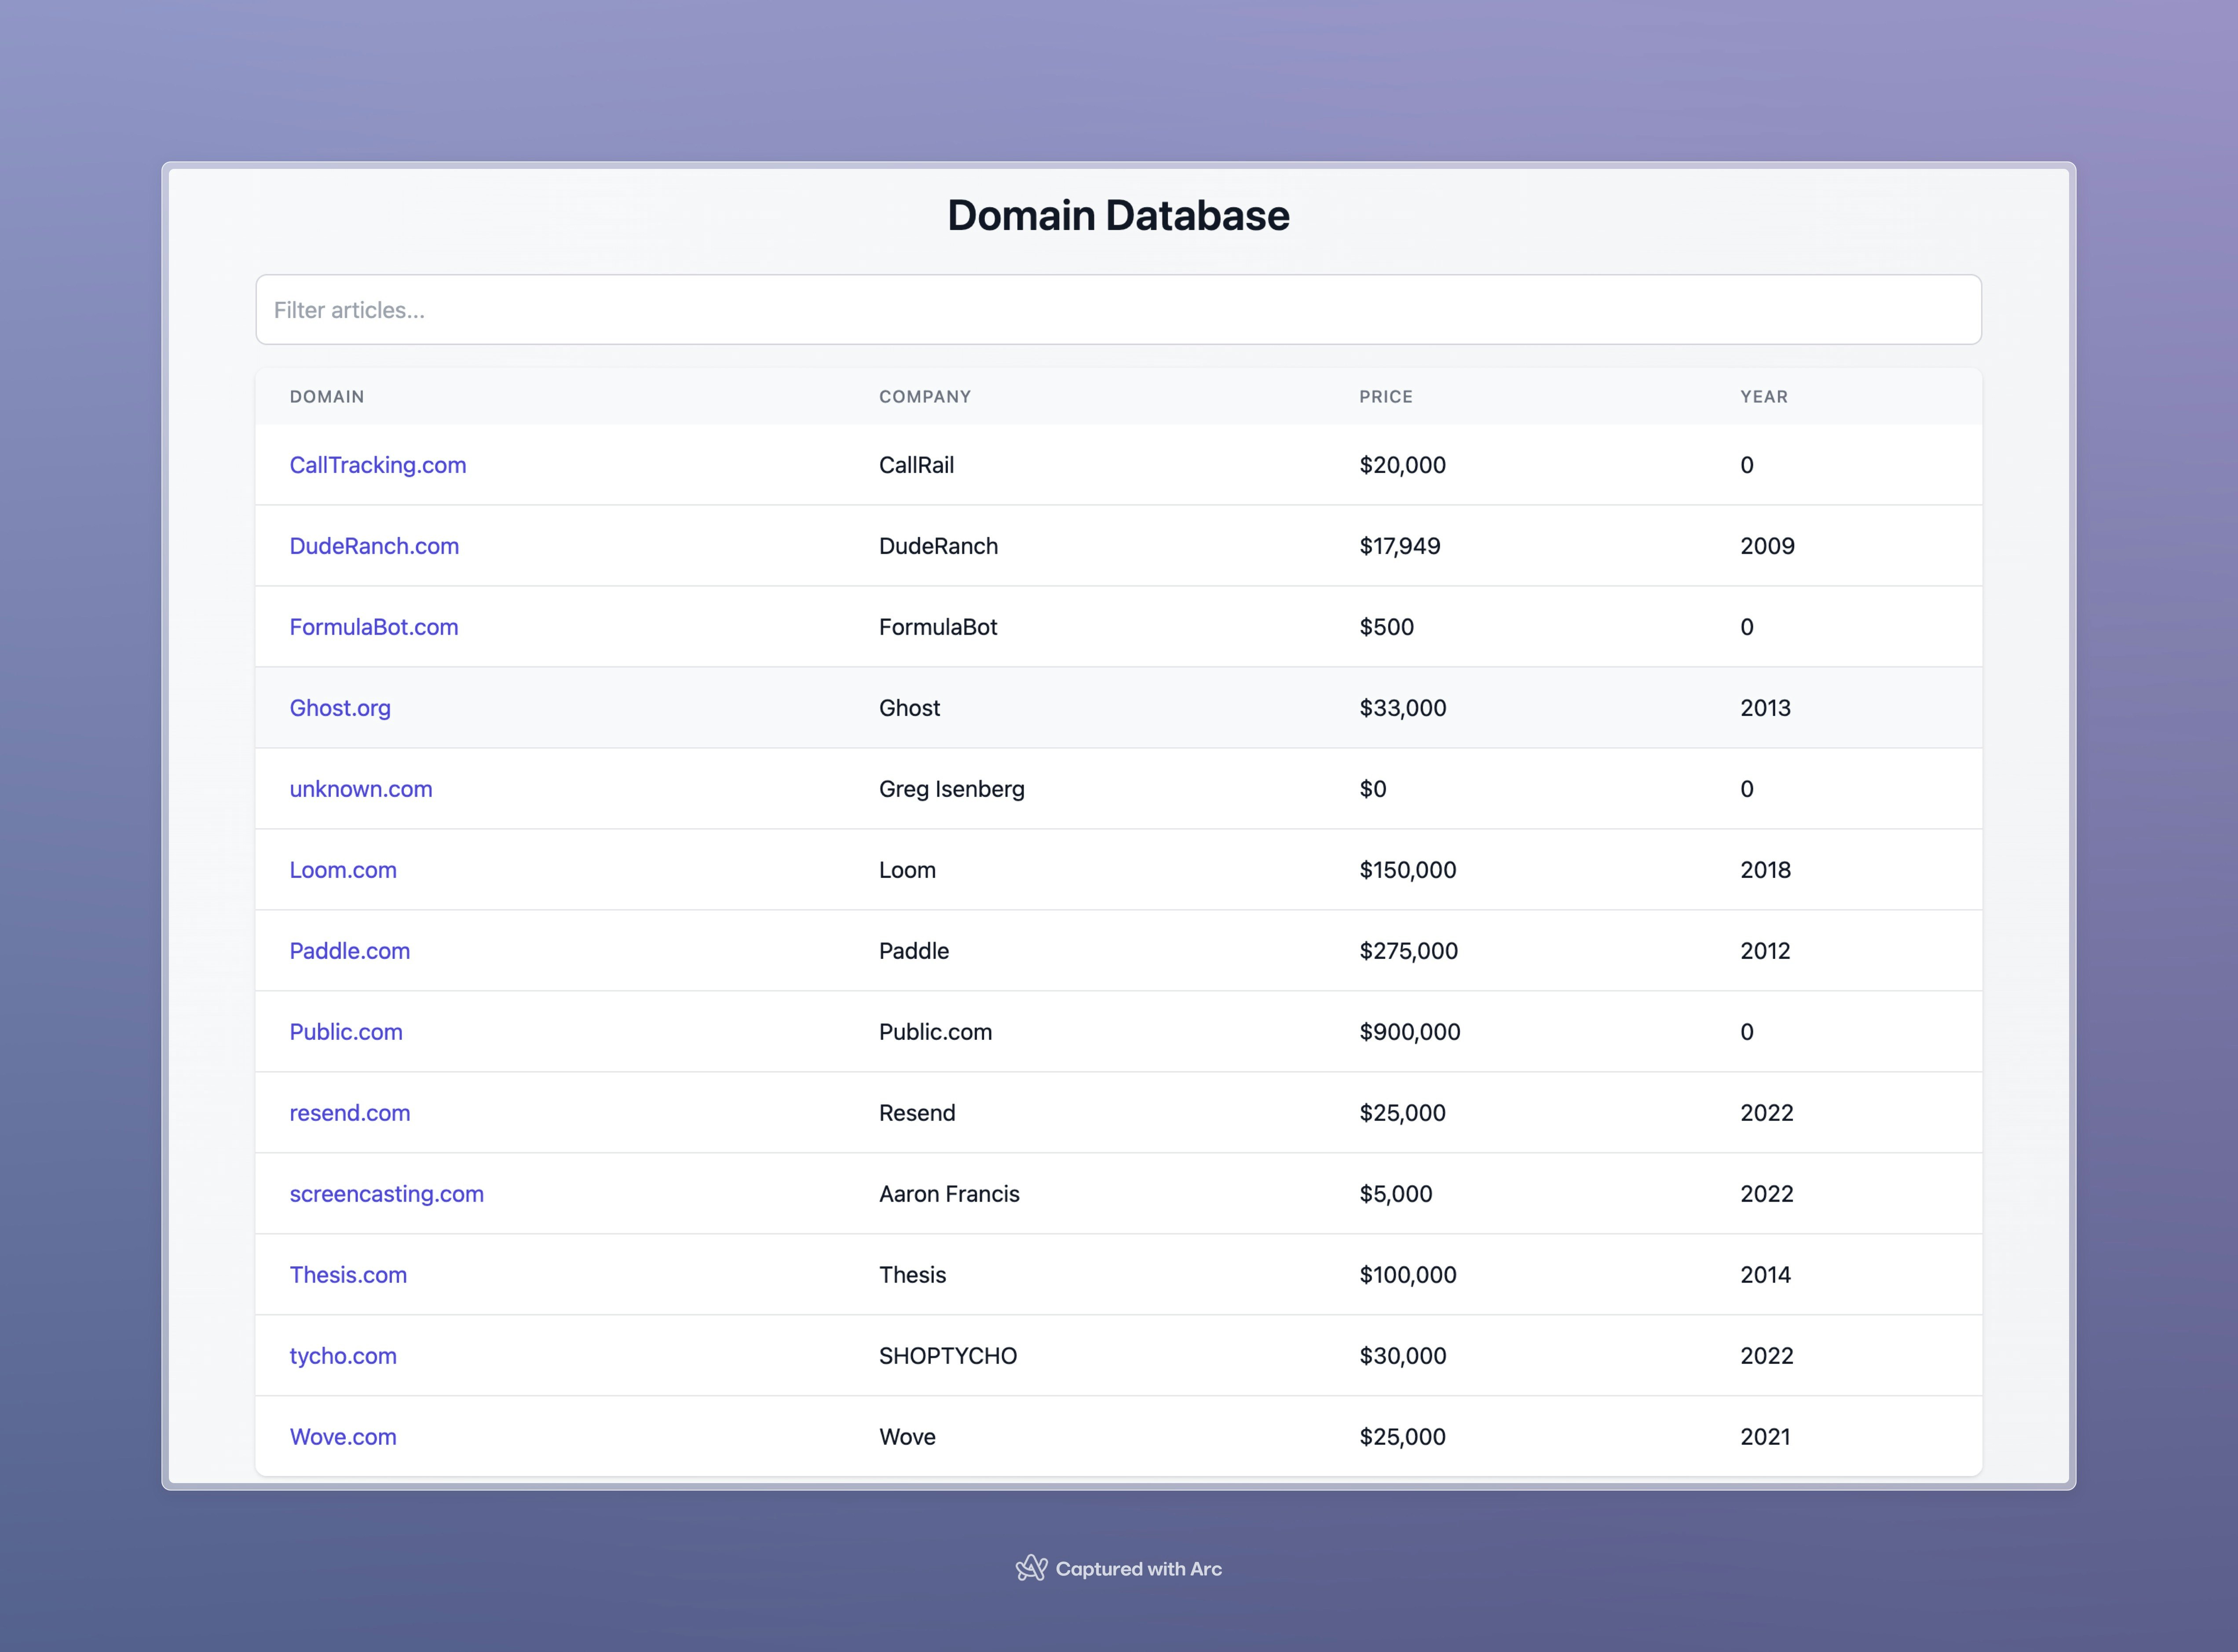
Task: Open the CallTracking.com domain link
Action: click(378, 465)
